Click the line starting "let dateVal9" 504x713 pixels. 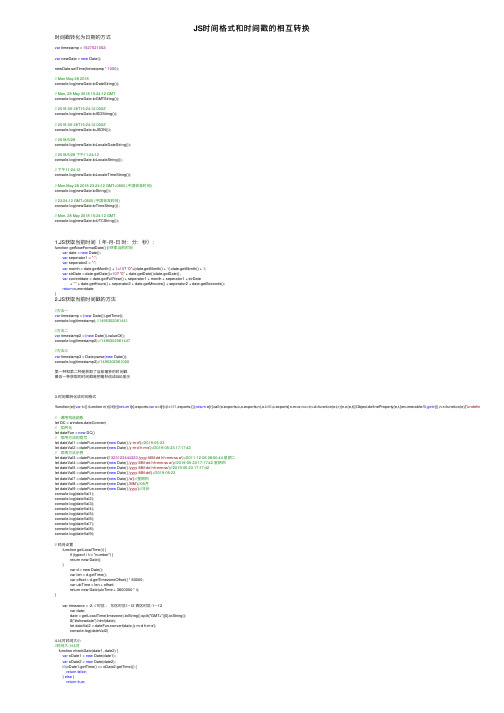[102, 488]
